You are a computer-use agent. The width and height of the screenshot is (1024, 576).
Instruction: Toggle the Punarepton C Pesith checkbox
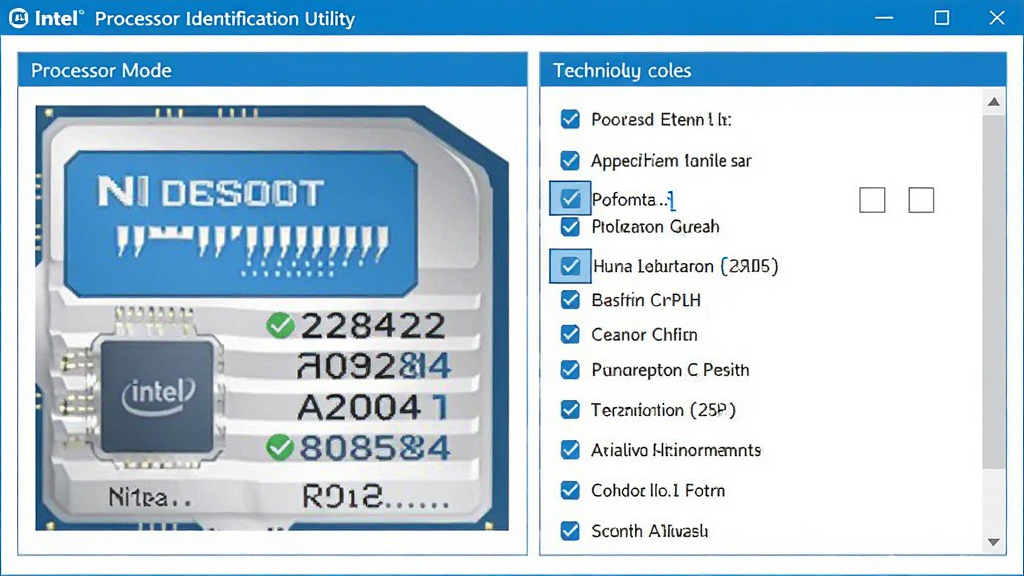pyautogui.click(x=570, y=370)
